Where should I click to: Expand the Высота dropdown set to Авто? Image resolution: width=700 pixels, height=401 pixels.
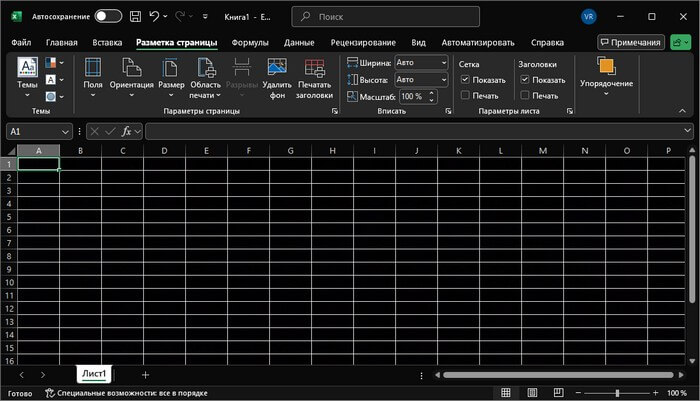[x=442, y=79]
